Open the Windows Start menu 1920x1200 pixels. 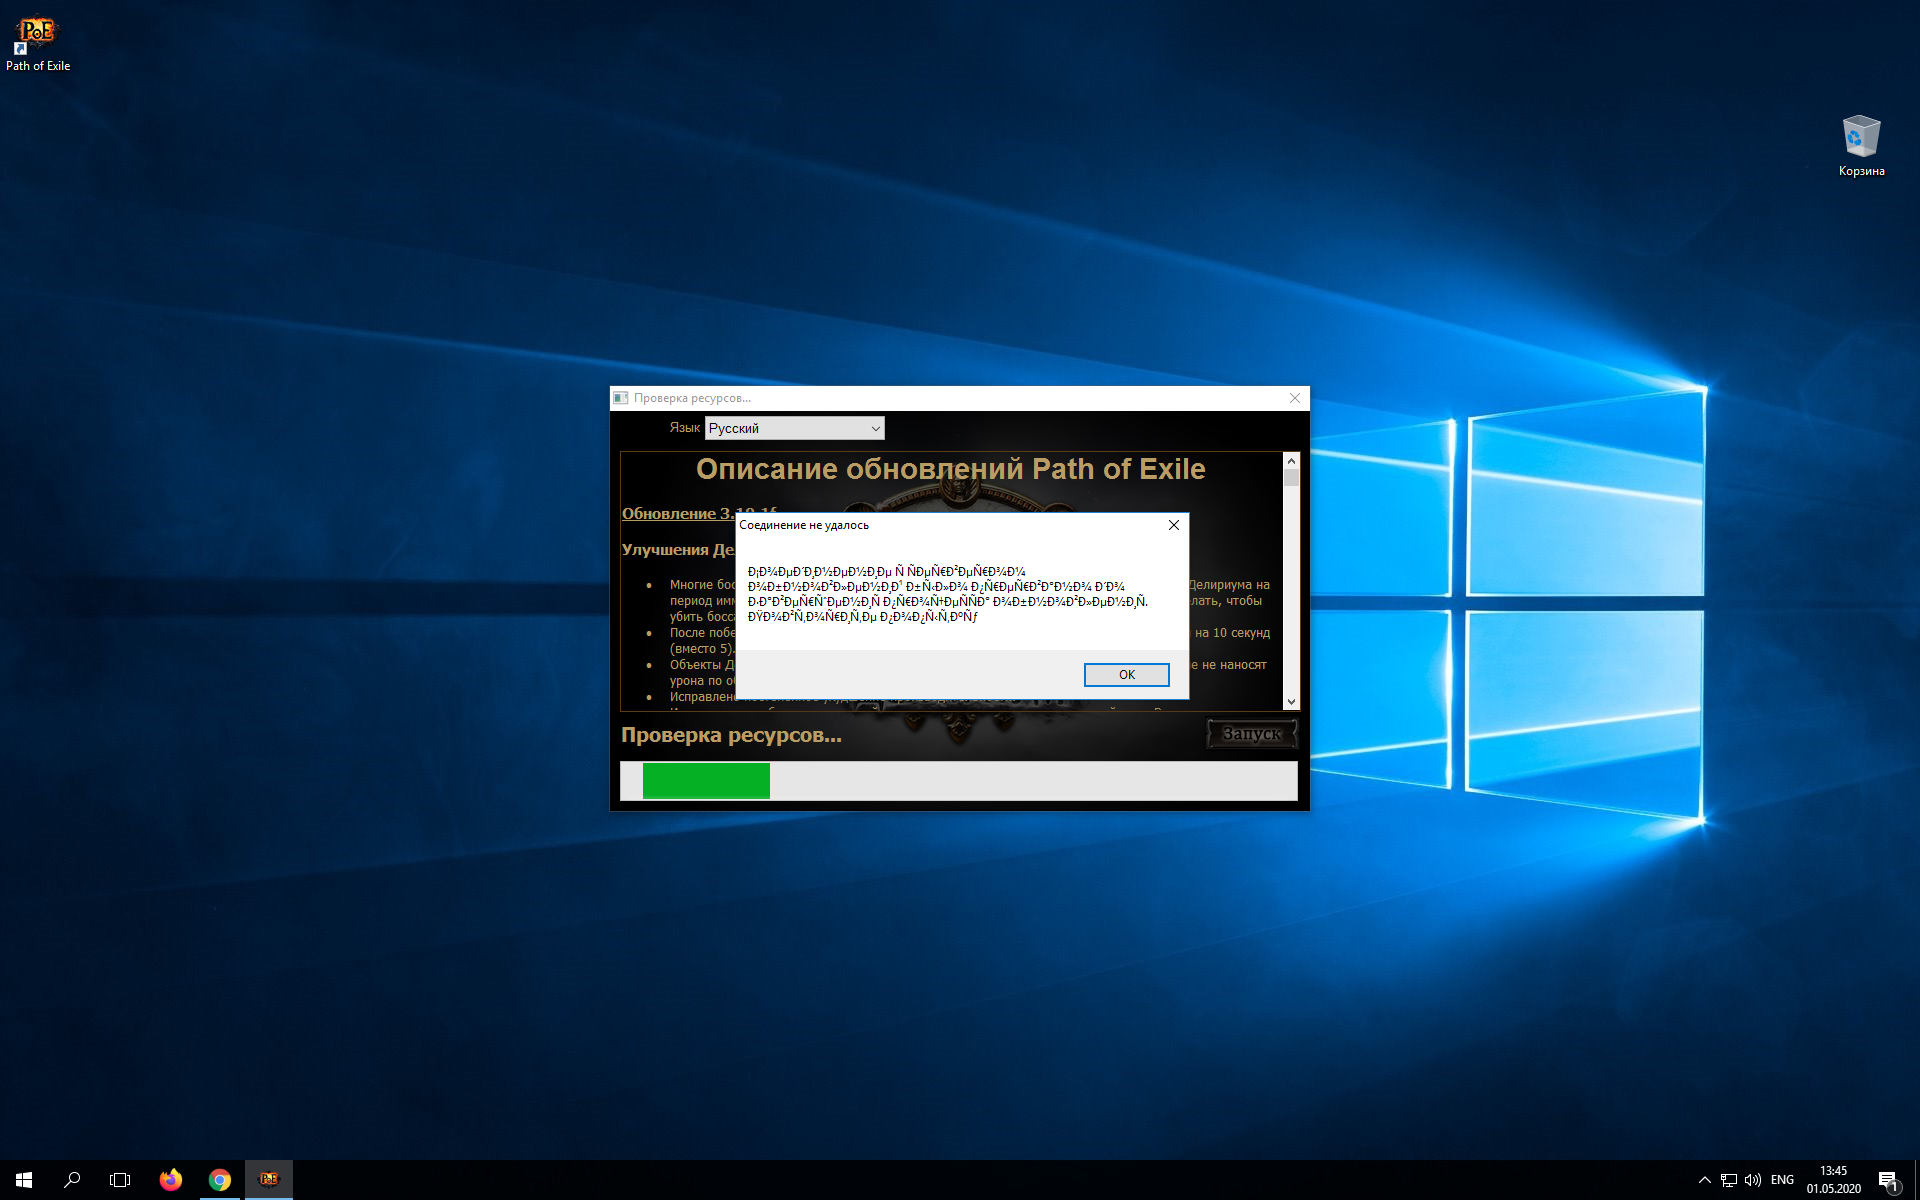24,1180
